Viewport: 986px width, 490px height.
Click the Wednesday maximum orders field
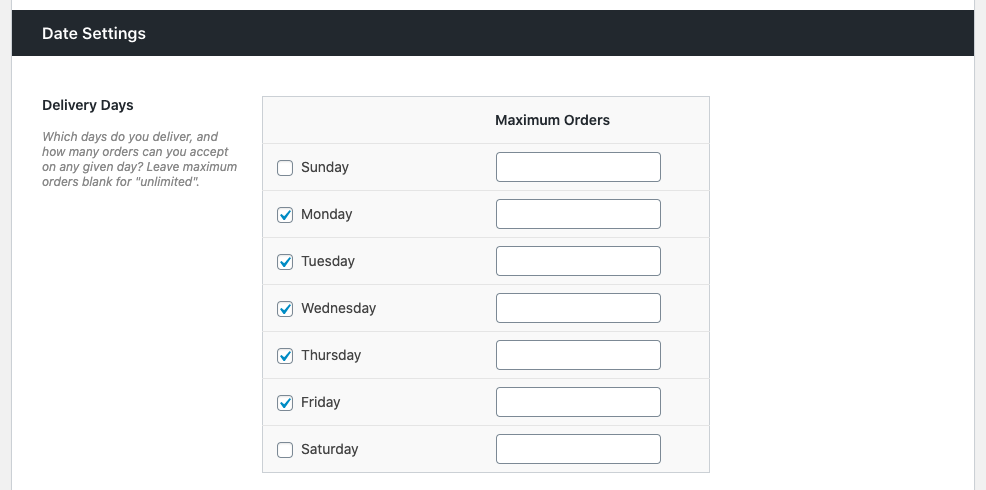click(578, 308)
